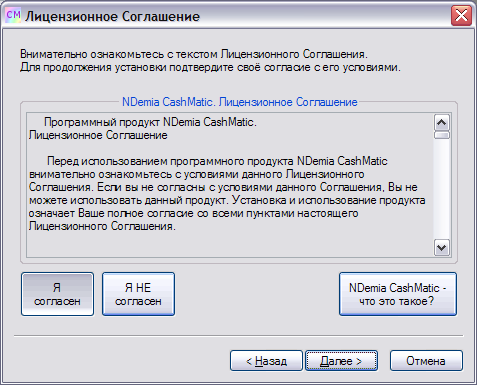This screenshot has width=477, height=385.
Task: Go back with the '< Назад' button
Action: pos(266,361)
